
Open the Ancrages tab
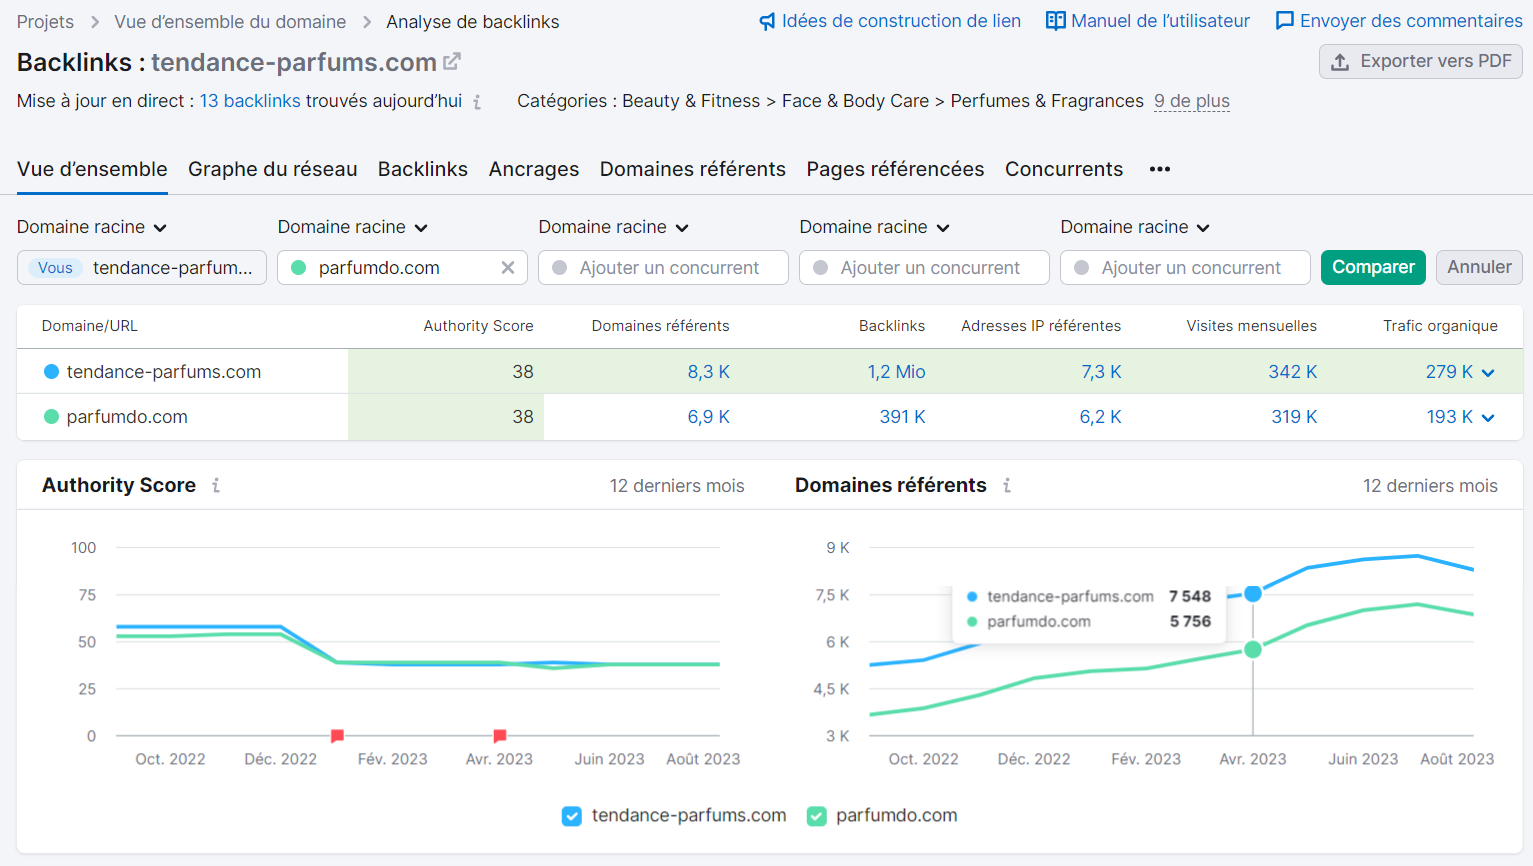tap(534, 169)
